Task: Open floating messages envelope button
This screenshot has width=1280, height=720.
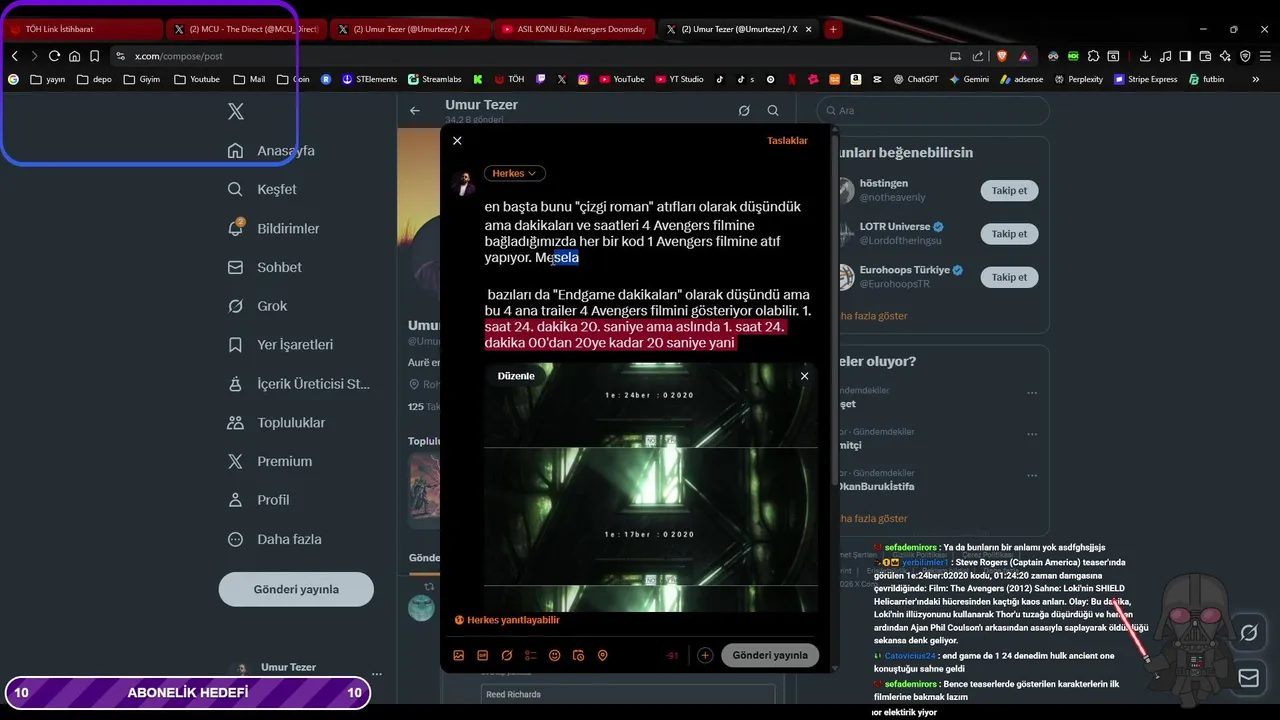Action: 1249,677
